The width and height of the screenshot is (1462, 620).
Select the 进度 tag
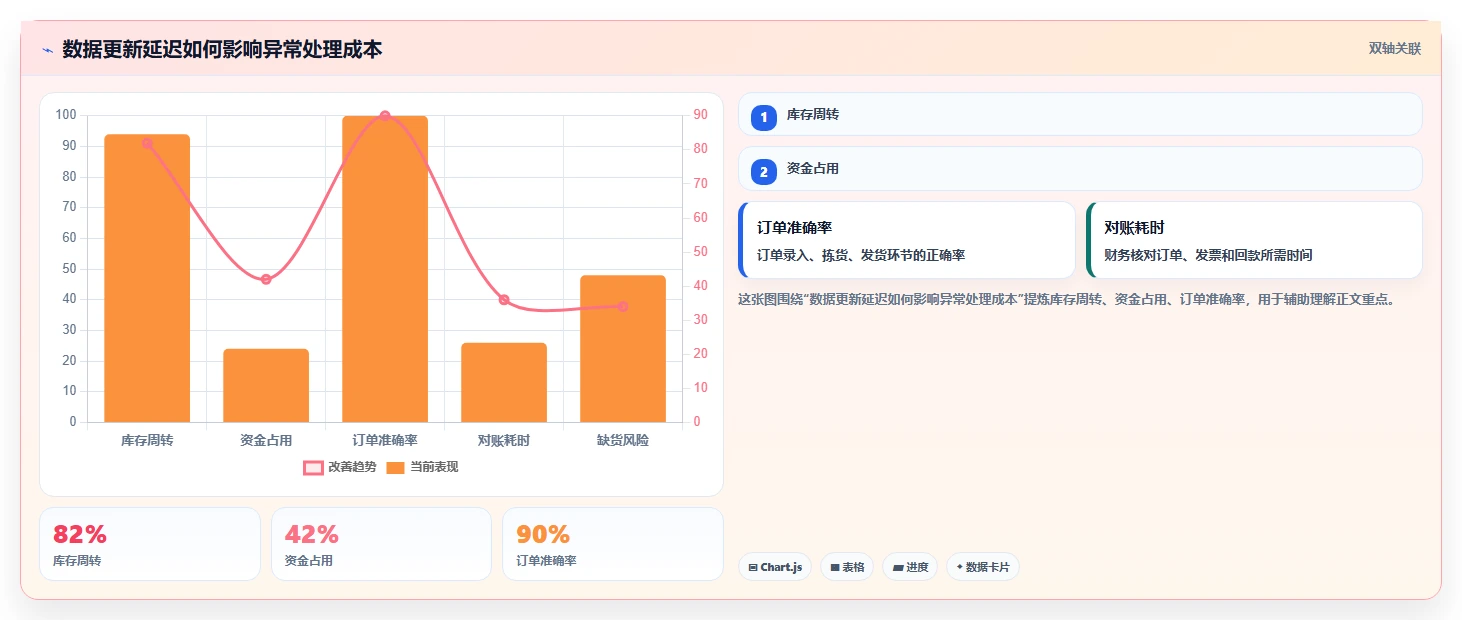coord(910,567)
